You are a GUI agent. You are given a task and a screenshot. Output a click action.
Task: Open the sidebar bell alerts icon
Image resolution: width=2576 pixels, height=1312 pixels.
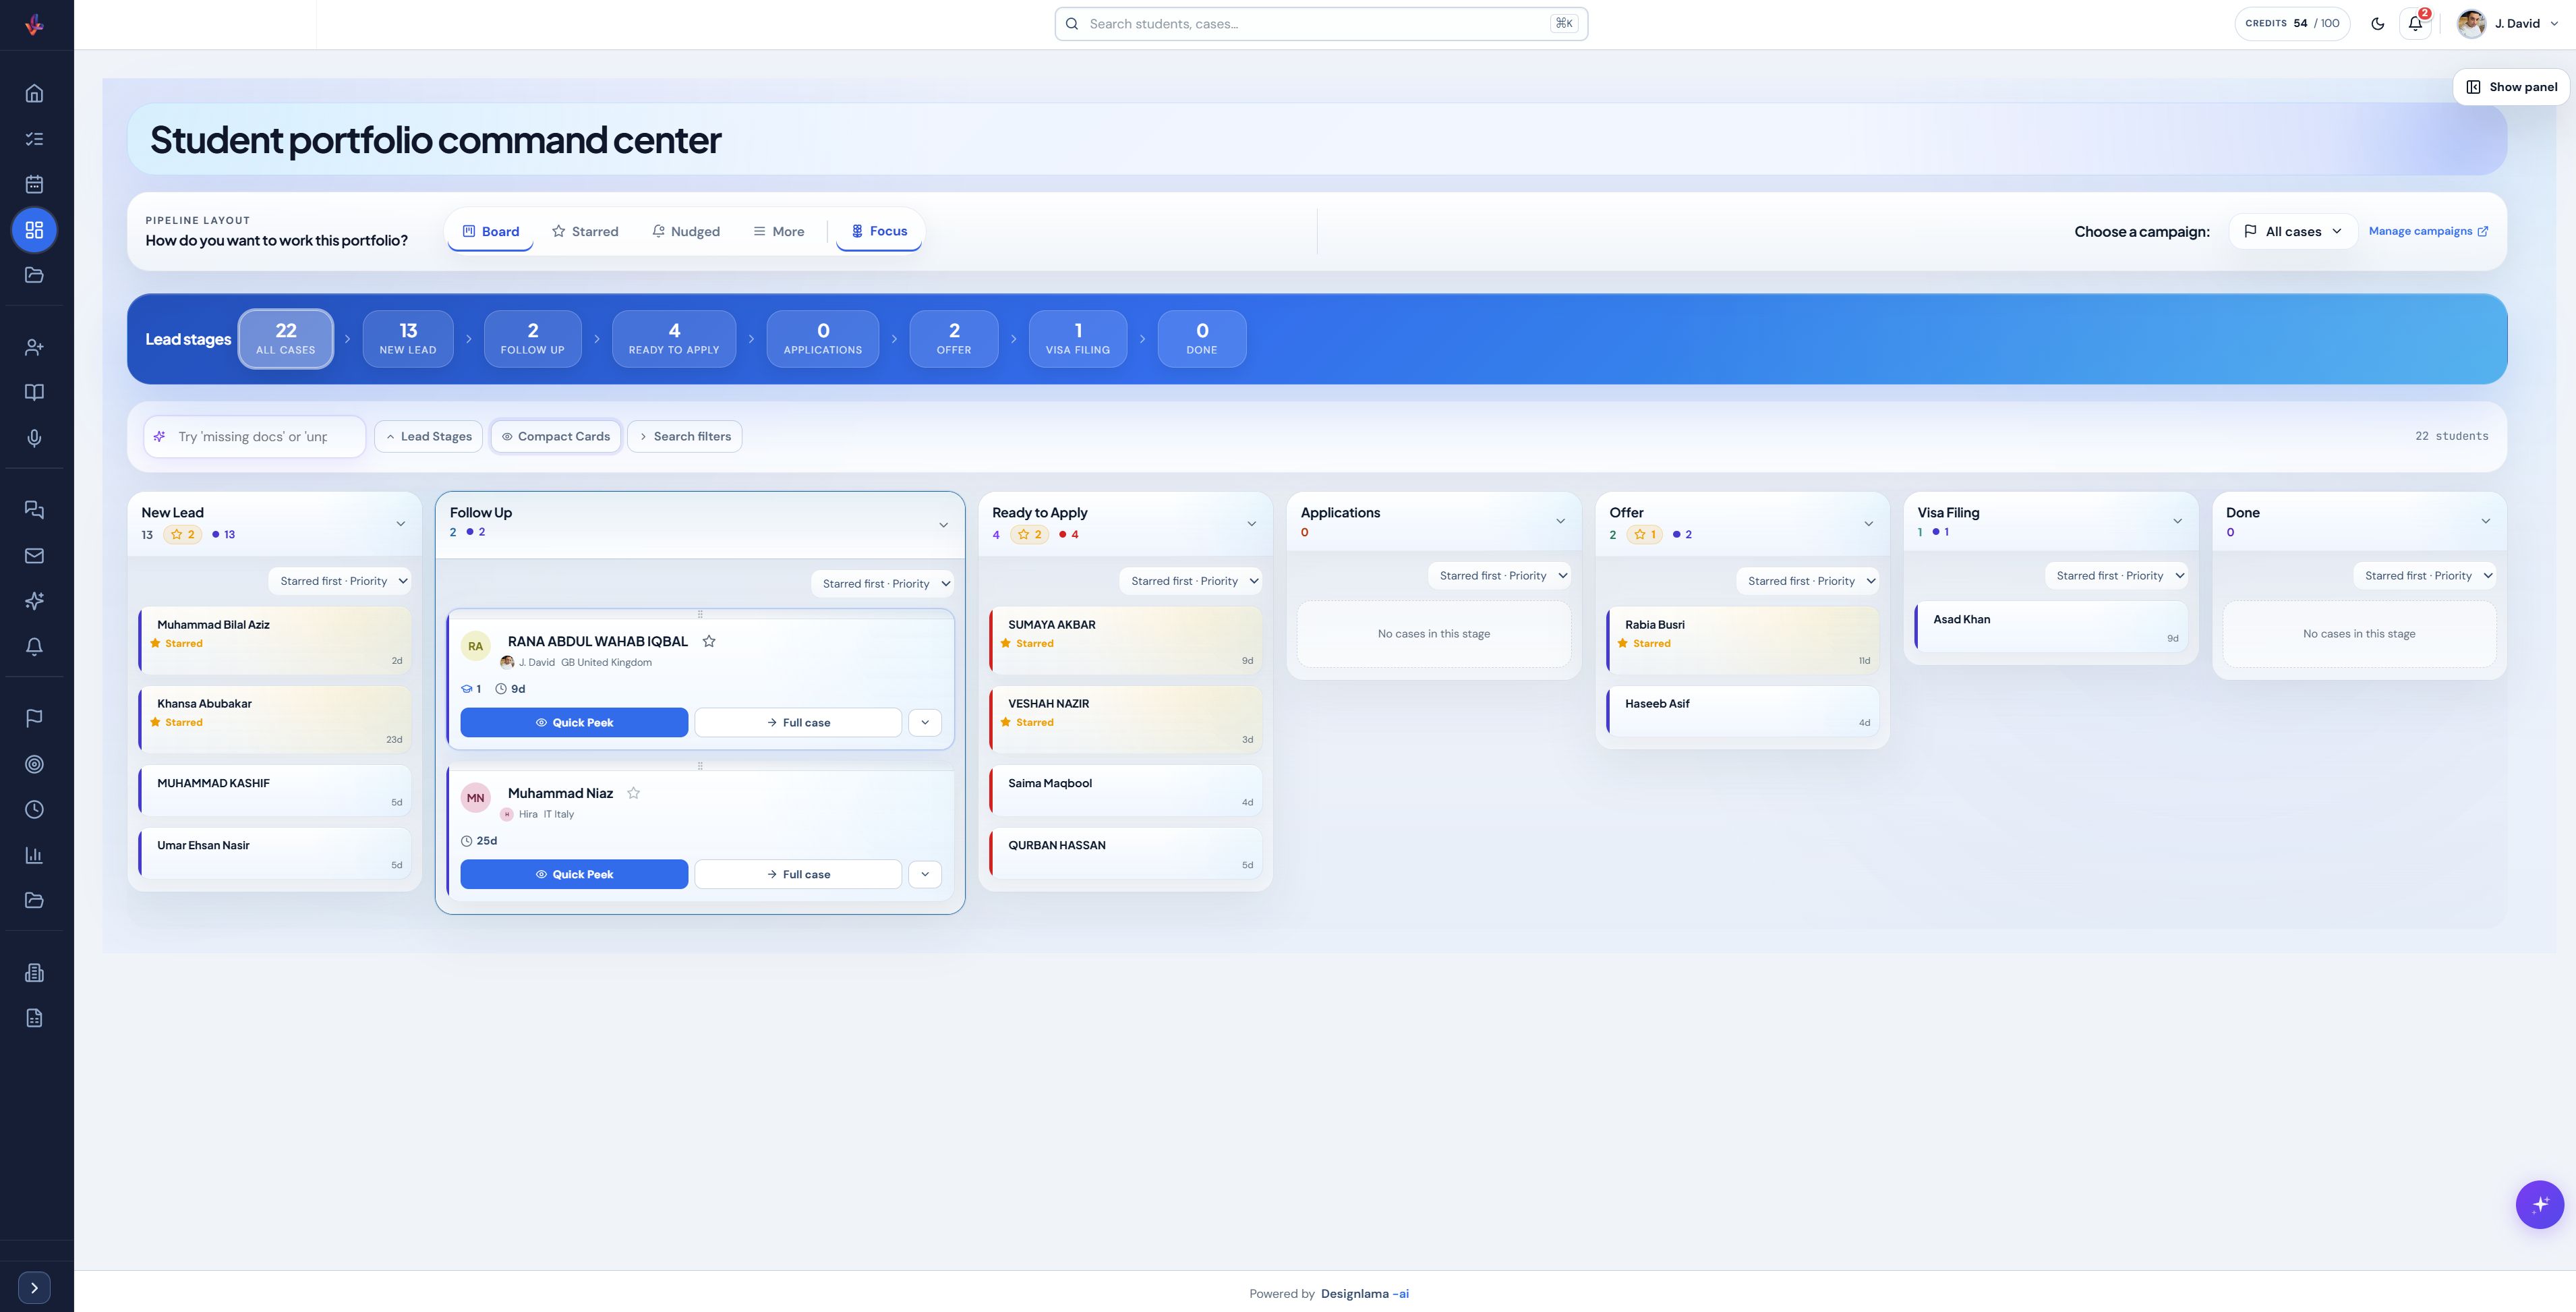tap(34, 646)
